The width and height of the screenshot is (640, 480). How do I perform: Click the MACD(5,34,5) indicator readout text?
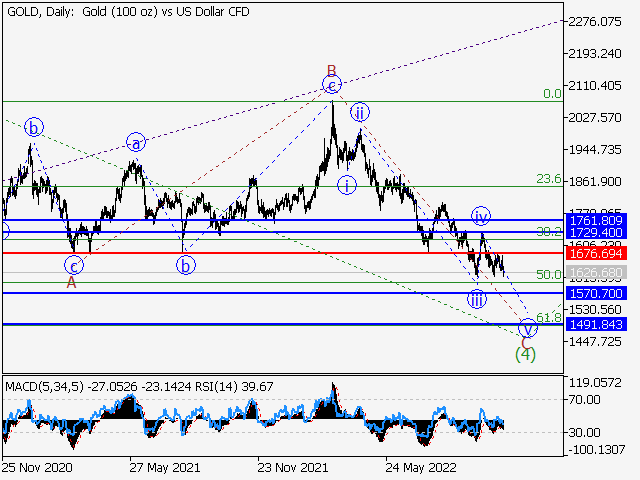pos(96,387)
